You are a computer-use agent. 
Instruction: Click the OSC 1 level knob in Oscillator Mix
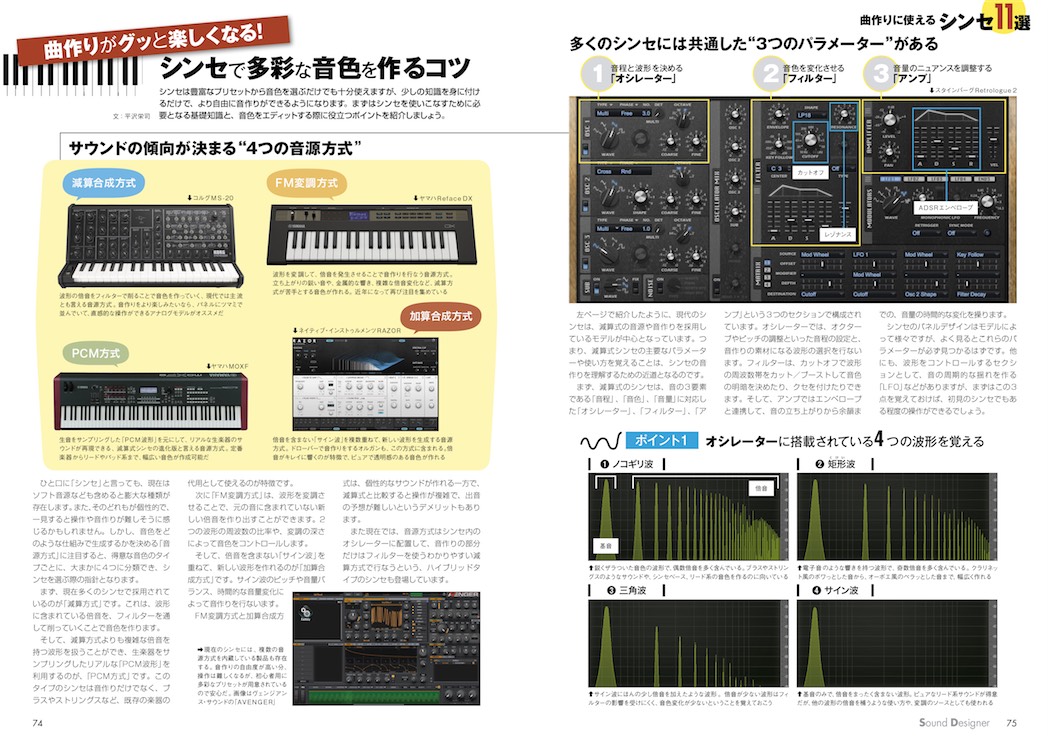click(735, 114)
